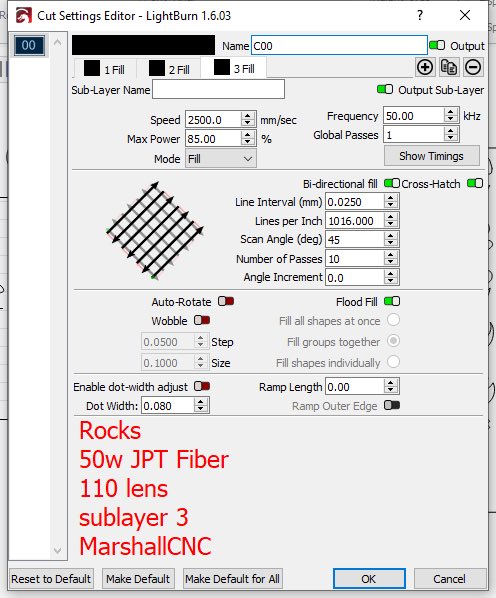Screen dimensions: 496x598
Task: Click the black layer color bar
Action: coord(143,45)
